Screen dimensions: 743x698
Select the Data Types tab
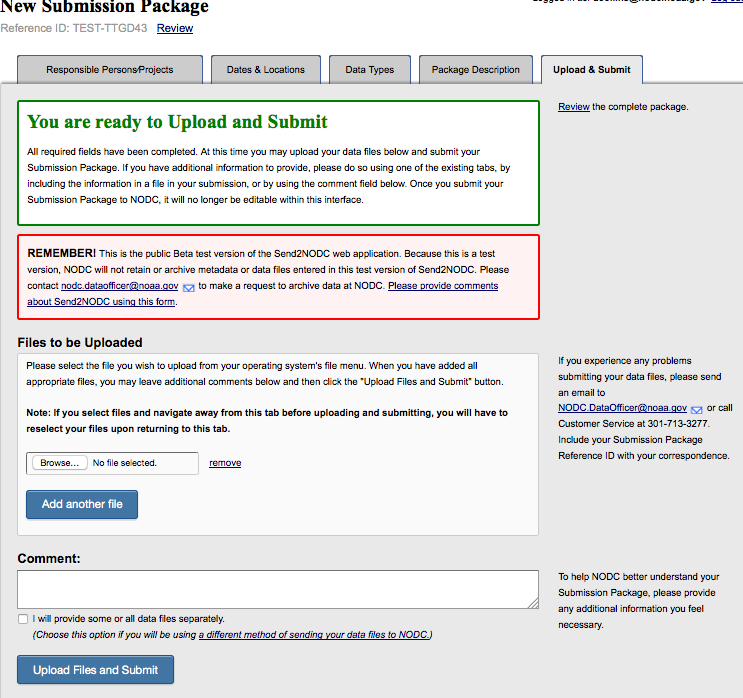370,70
